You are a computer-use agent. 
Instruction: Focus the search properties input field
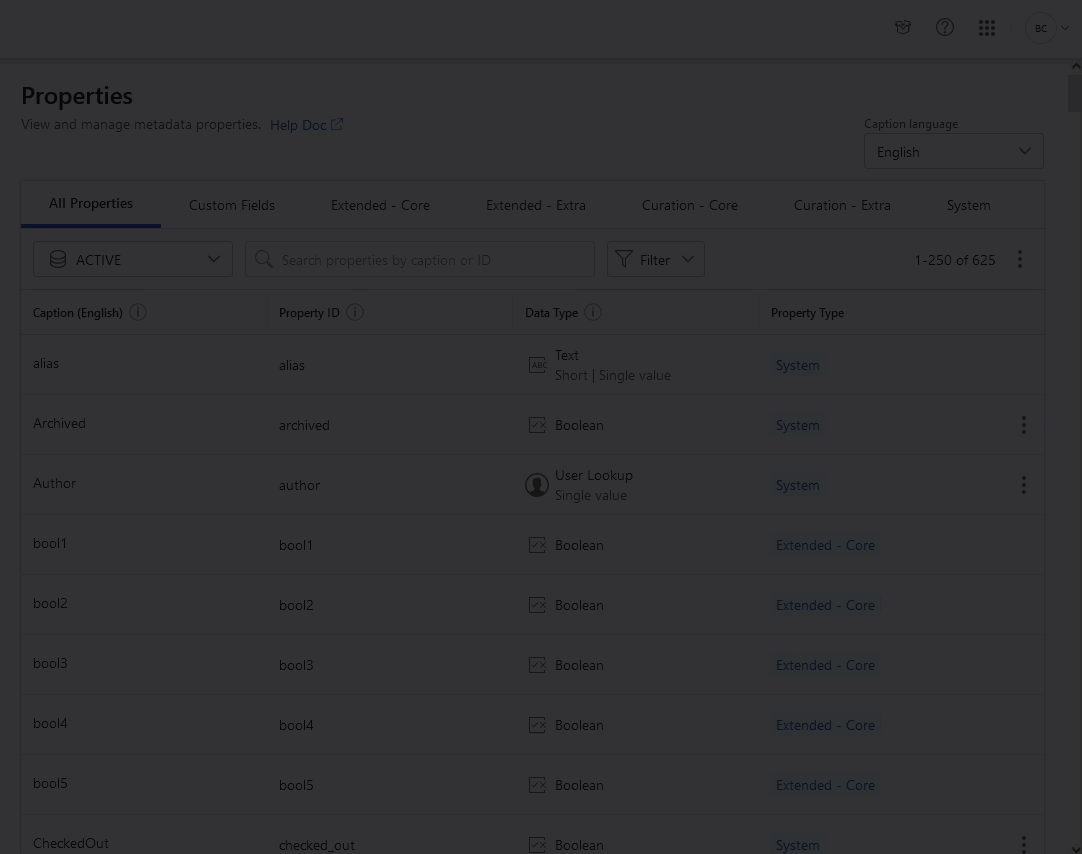pos(430,259)
